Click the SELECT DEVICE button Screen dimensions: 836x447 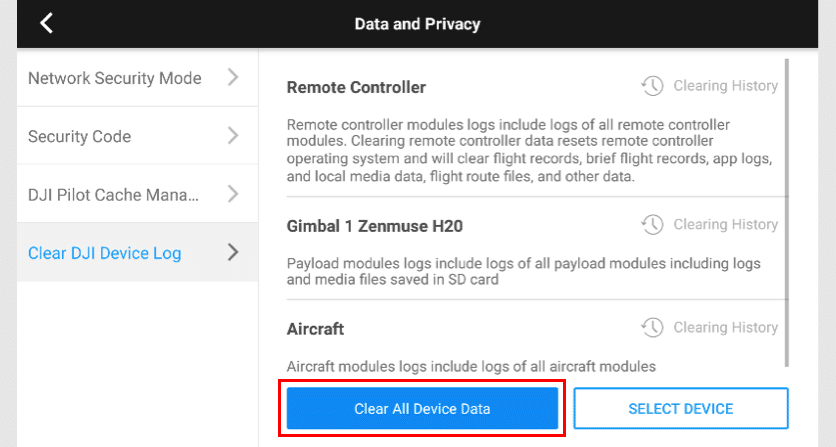point(681,409)
